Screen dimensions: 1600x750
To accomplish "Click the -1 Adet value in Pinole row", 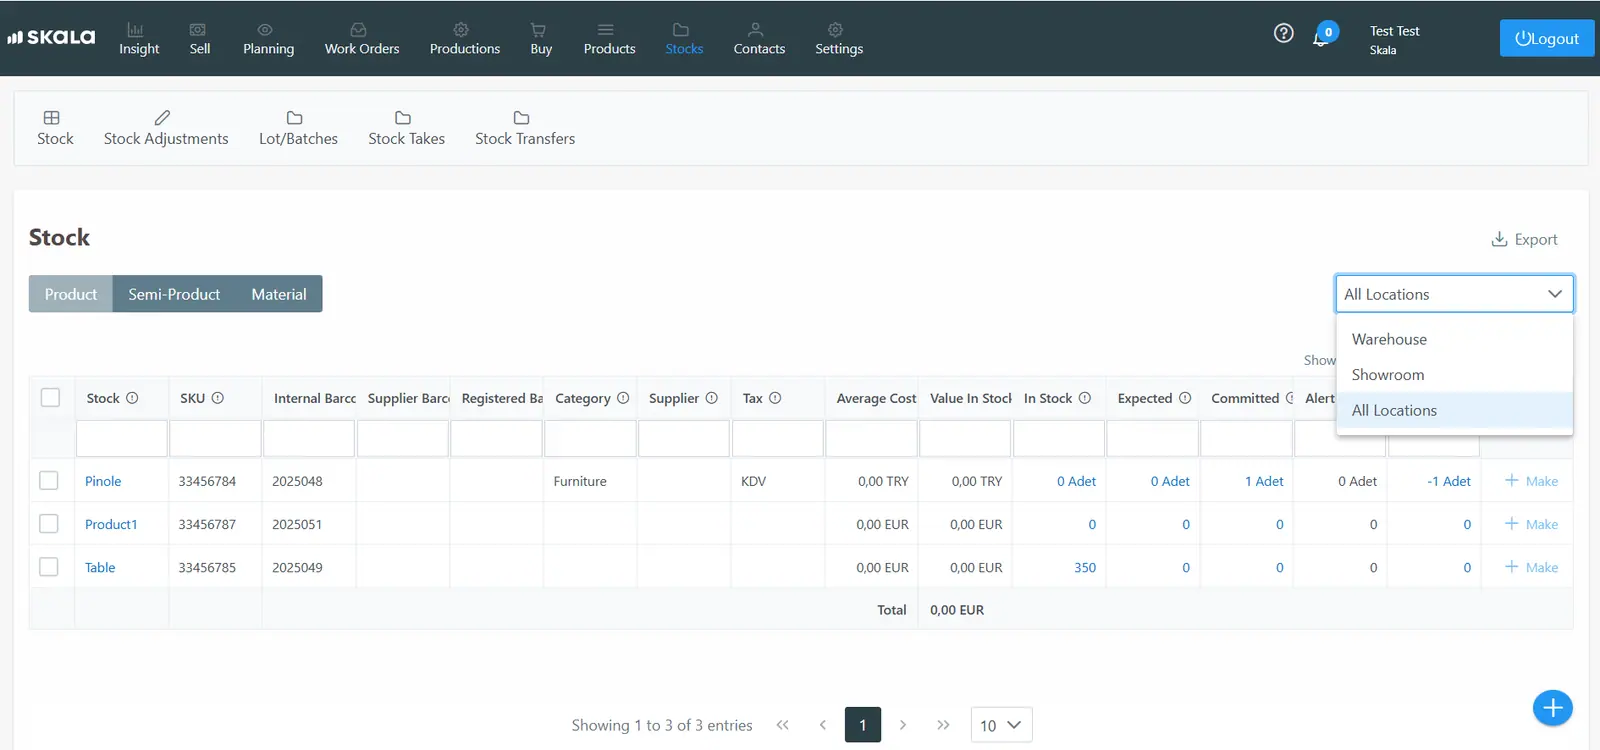I will [x=1449, y=481].
